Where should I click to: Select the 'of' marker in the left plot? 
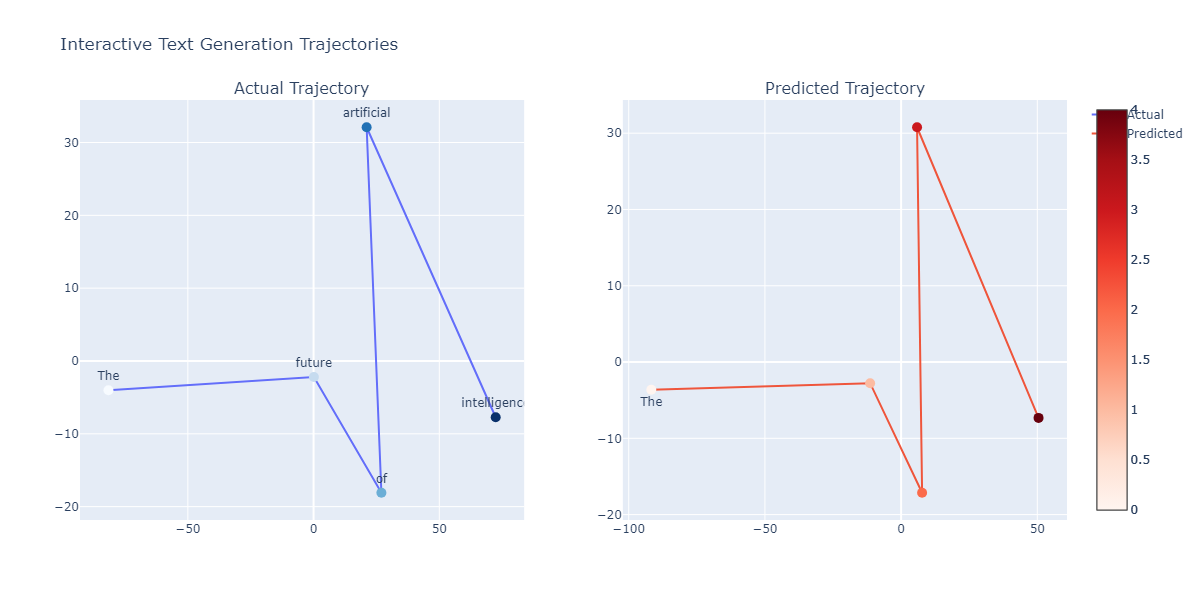click(x=381, y=493)
